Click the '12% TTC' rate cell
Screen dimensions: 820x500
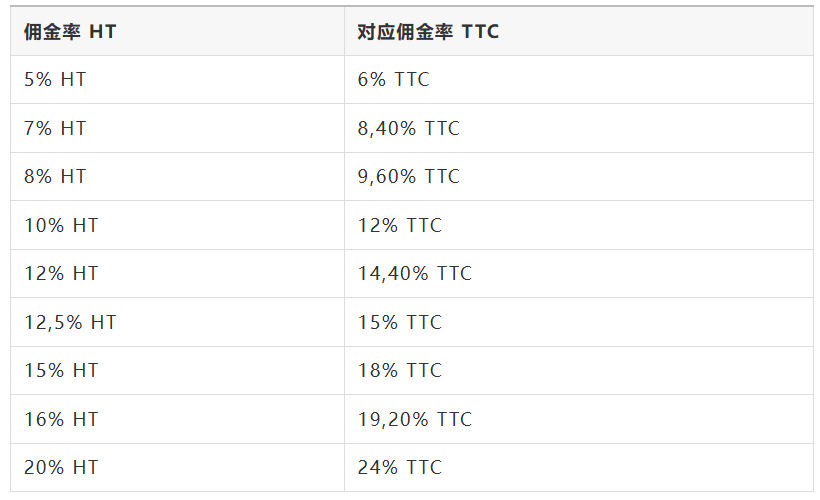tap(399, 225)
